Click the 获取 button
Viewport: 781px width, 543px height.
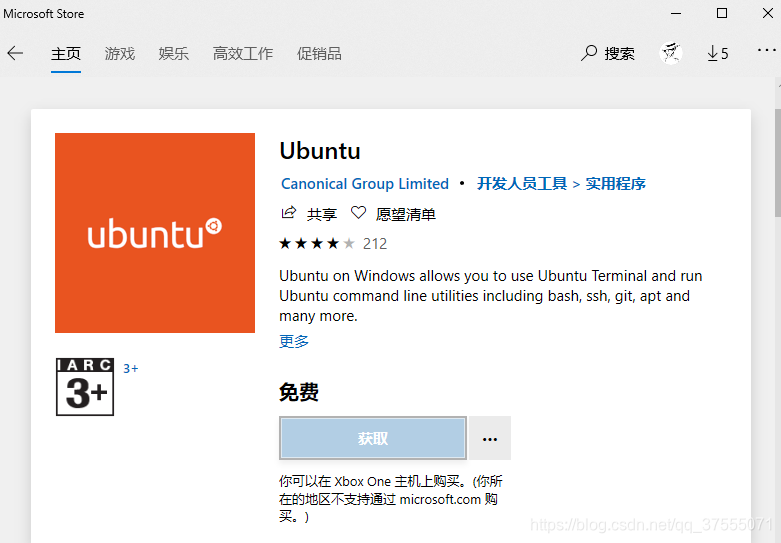(373, 438)
